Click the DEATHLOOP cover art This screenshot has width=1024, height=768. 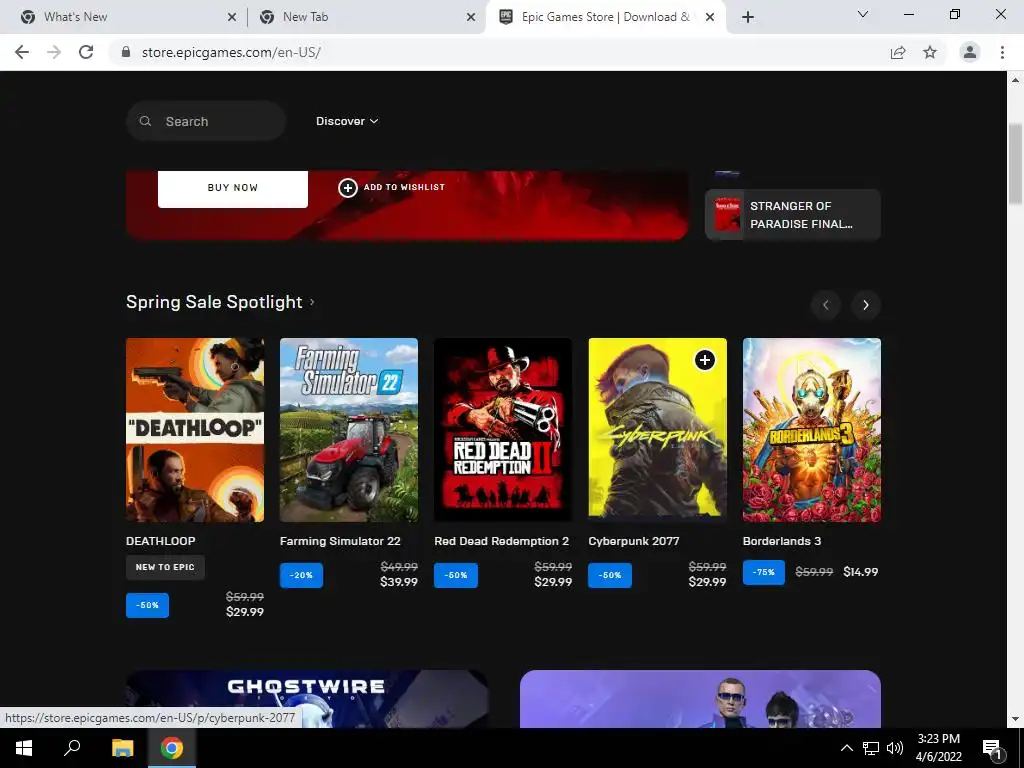(195, 430)
